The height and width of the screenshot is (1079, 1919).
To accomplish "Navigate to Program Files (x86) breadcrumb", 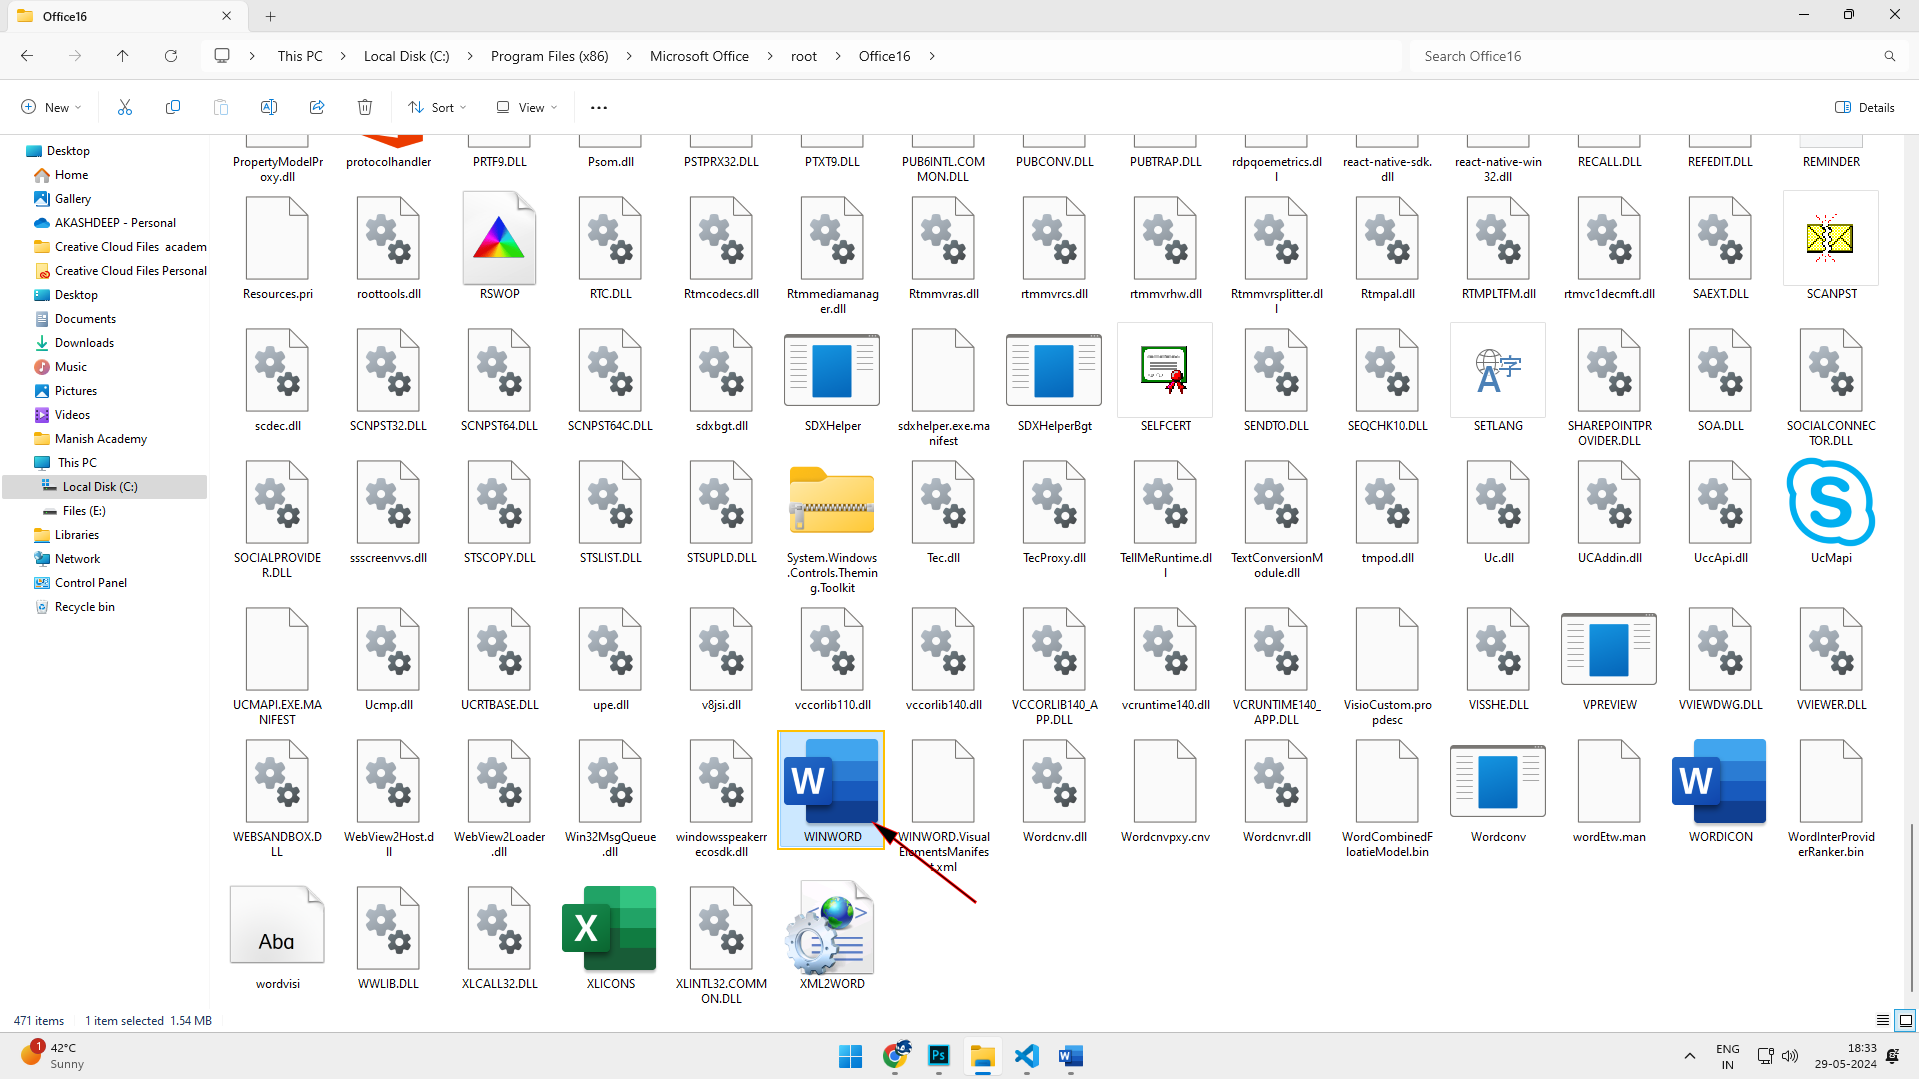I will click(549, 56).
